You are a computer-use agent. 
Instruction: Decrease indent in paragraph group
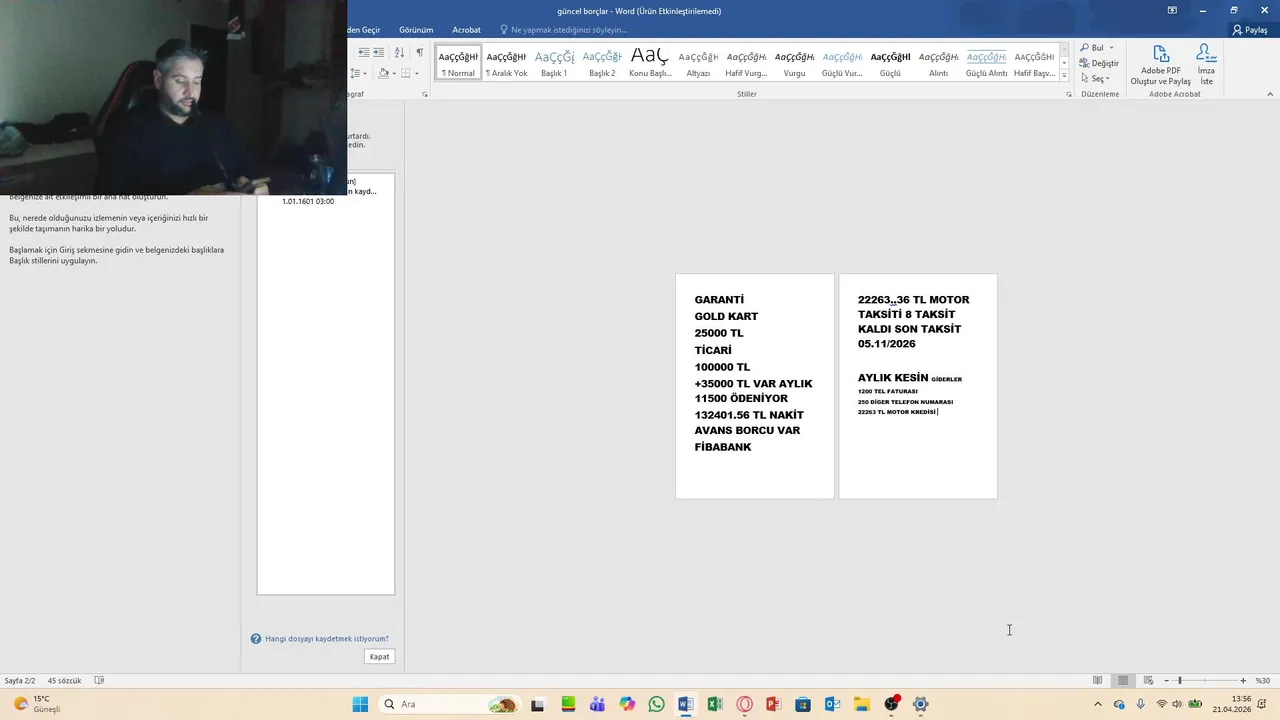(364, 52)
